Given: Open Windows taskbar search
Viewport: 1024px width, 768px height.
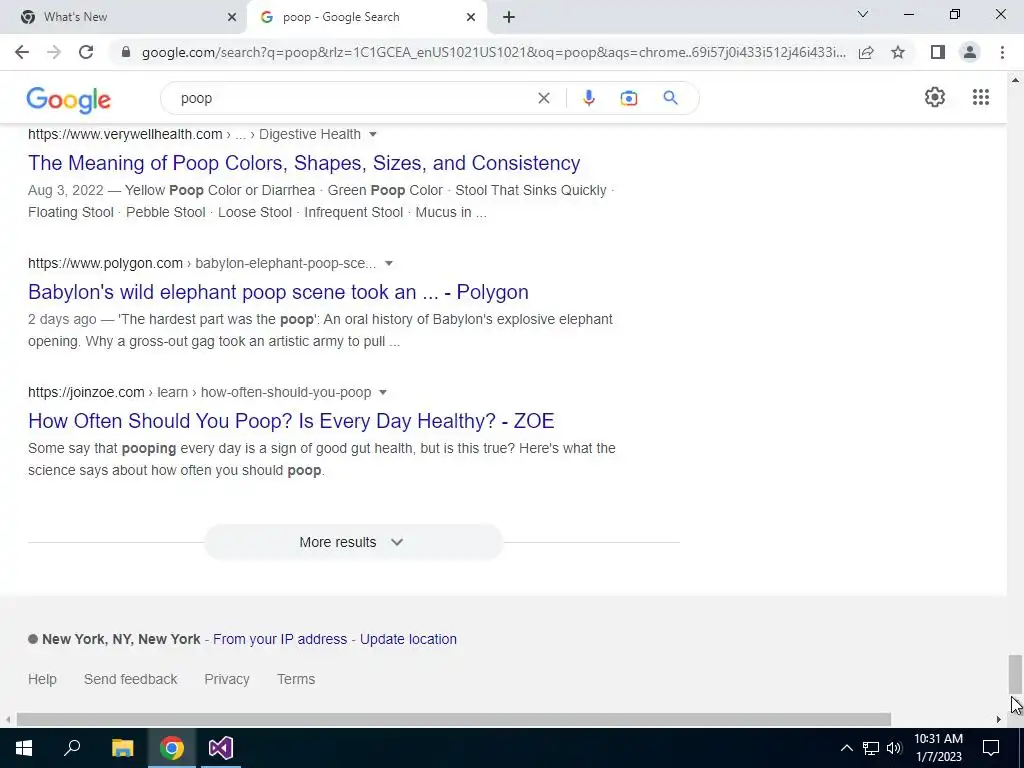Looking at the screenshot, I should 72,748.
